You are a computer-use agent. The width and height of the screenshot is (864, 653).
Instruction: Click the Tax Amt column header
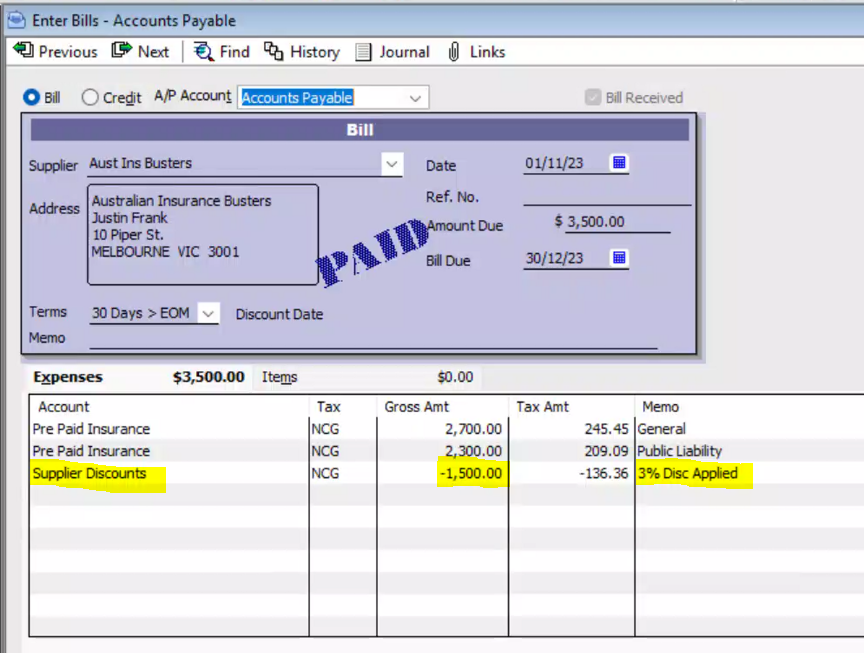pyautogui.click(x=542, y=407)
